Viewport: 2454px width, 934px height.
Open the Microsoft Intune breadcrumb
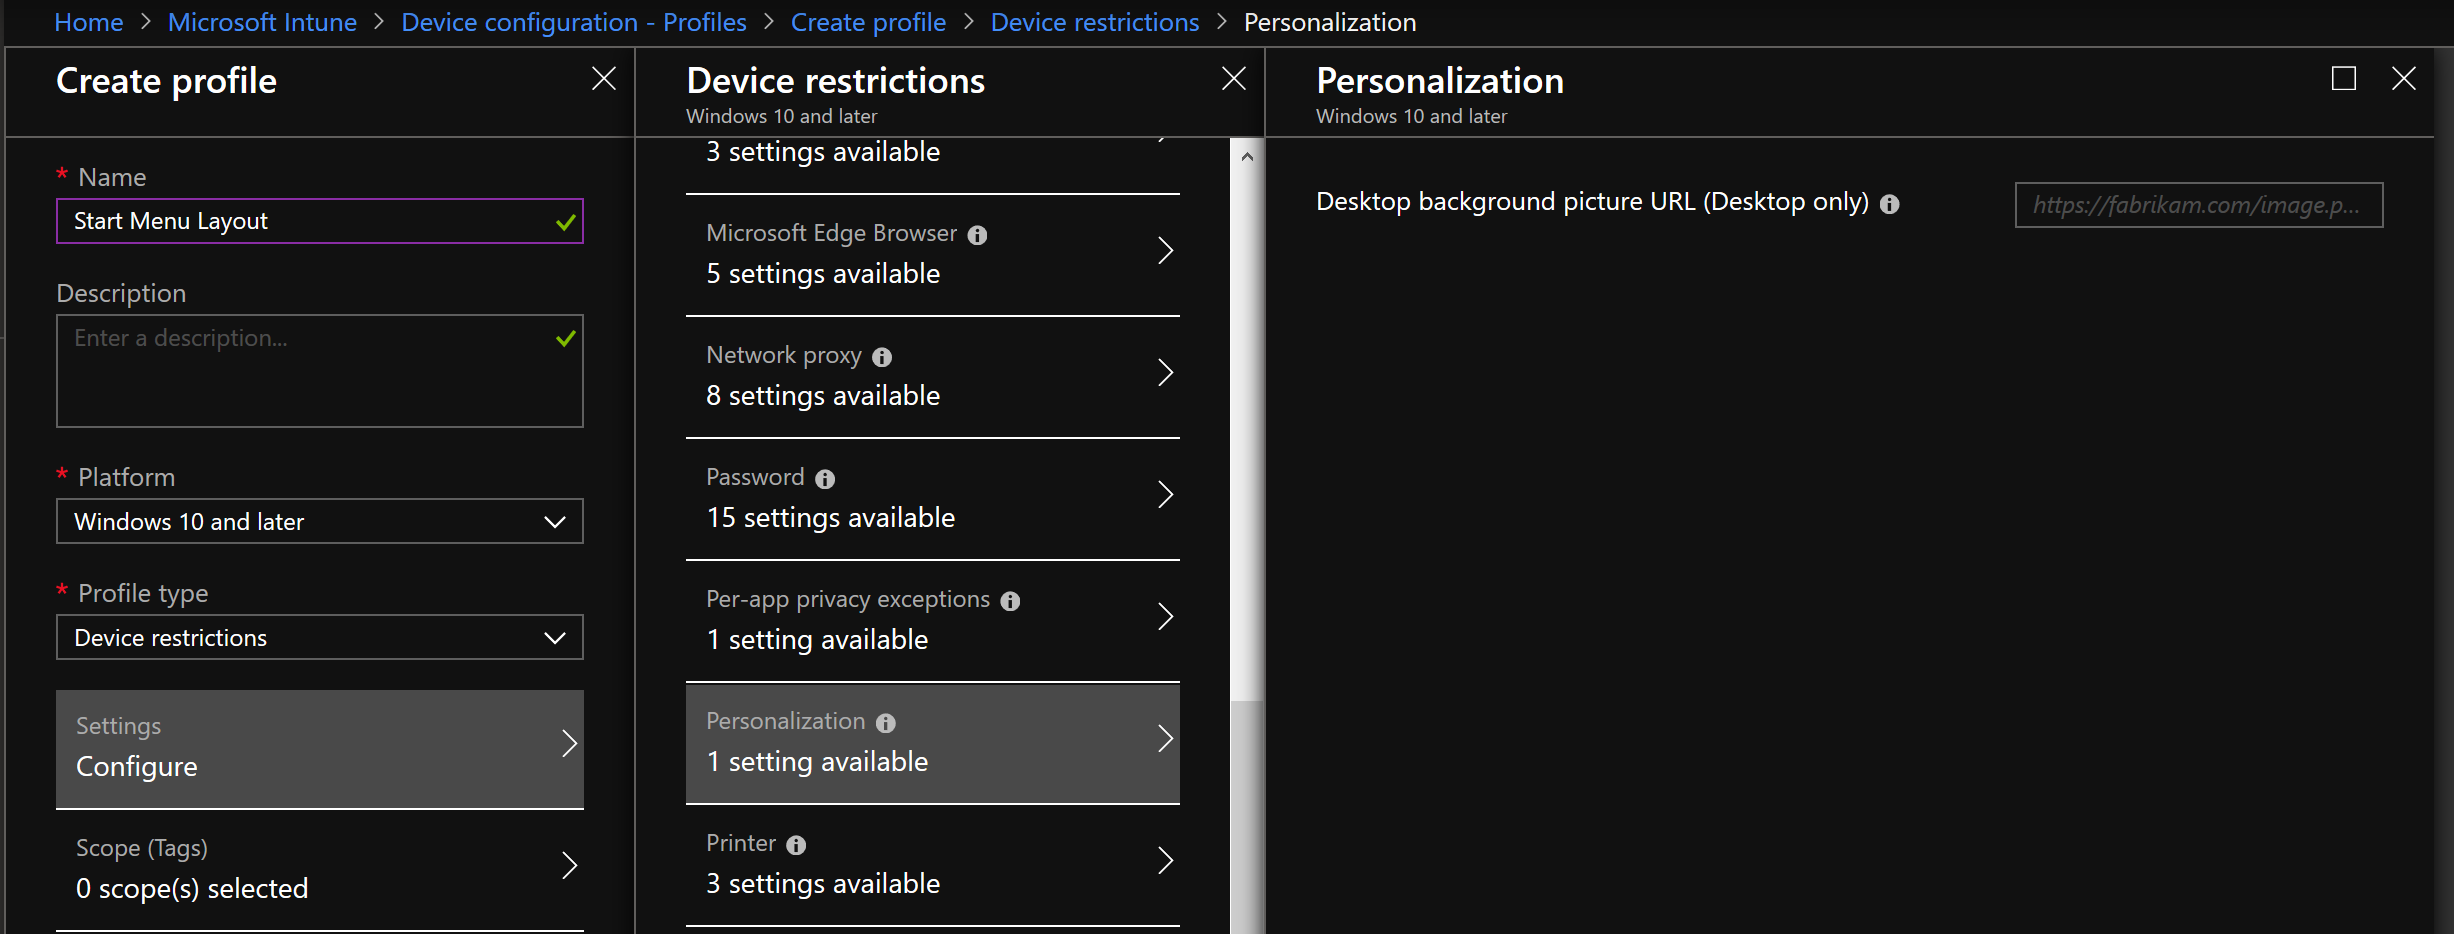[x=262, y=22]
